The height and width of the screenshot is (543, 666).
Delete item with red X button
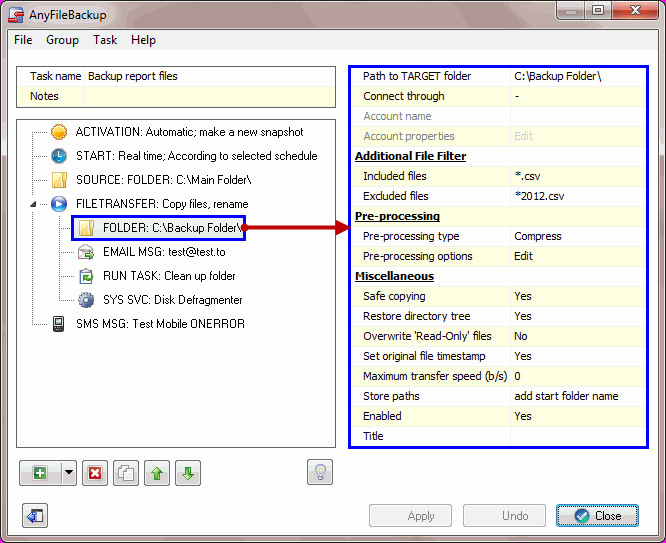pos(95,473)
